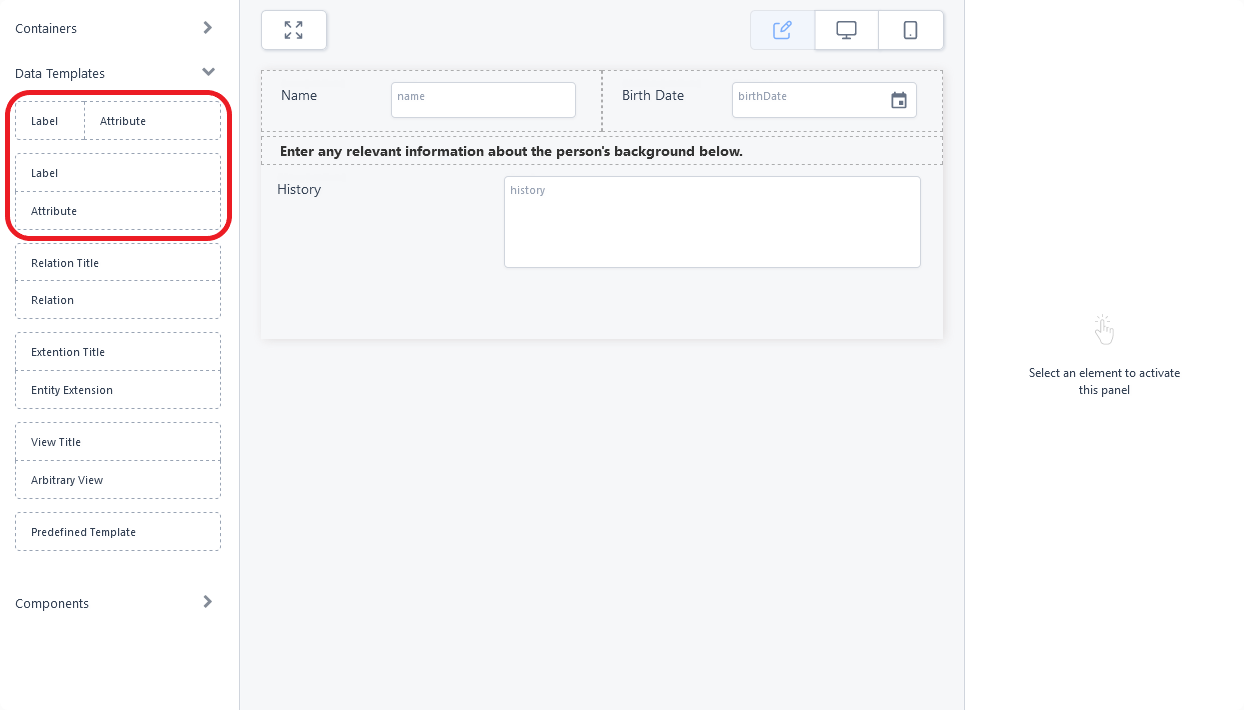1244x710 pixels.
Task: Choose the Relation template item
Action: click(x=118, y=300)
